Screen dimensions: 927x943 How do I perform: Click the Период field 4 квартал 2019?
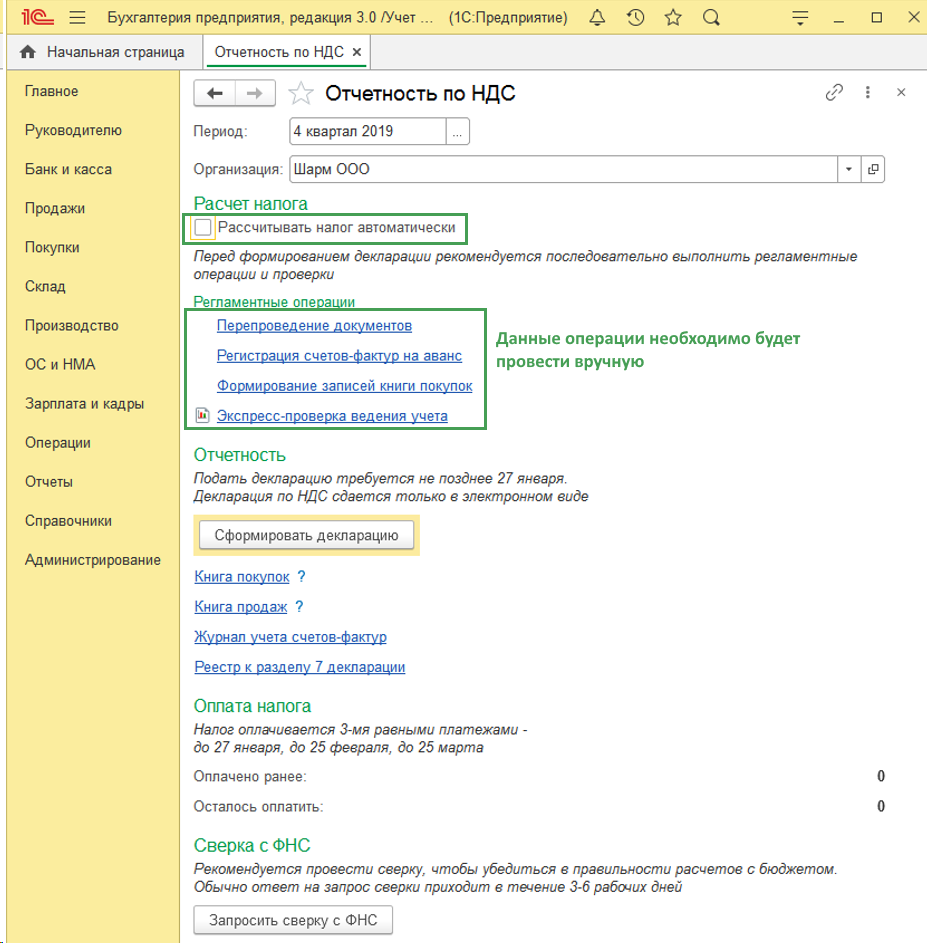[368, 132]
